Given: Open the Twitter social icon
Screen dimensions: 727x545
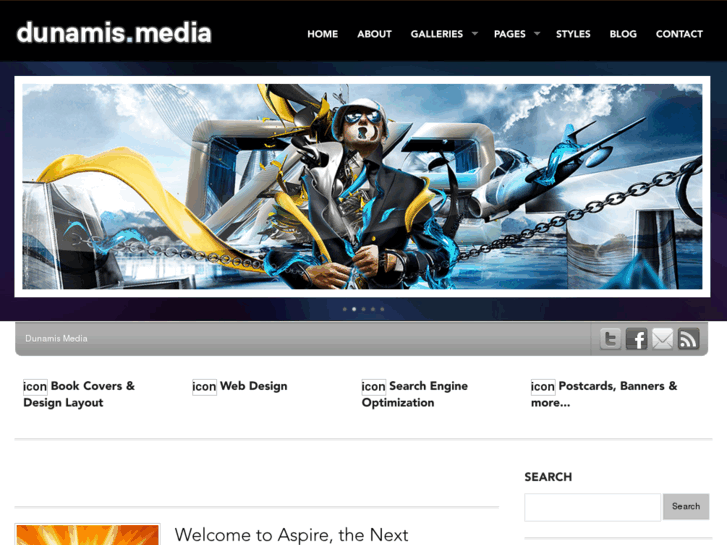Looking at the screenshot, I should pos(610,339).
